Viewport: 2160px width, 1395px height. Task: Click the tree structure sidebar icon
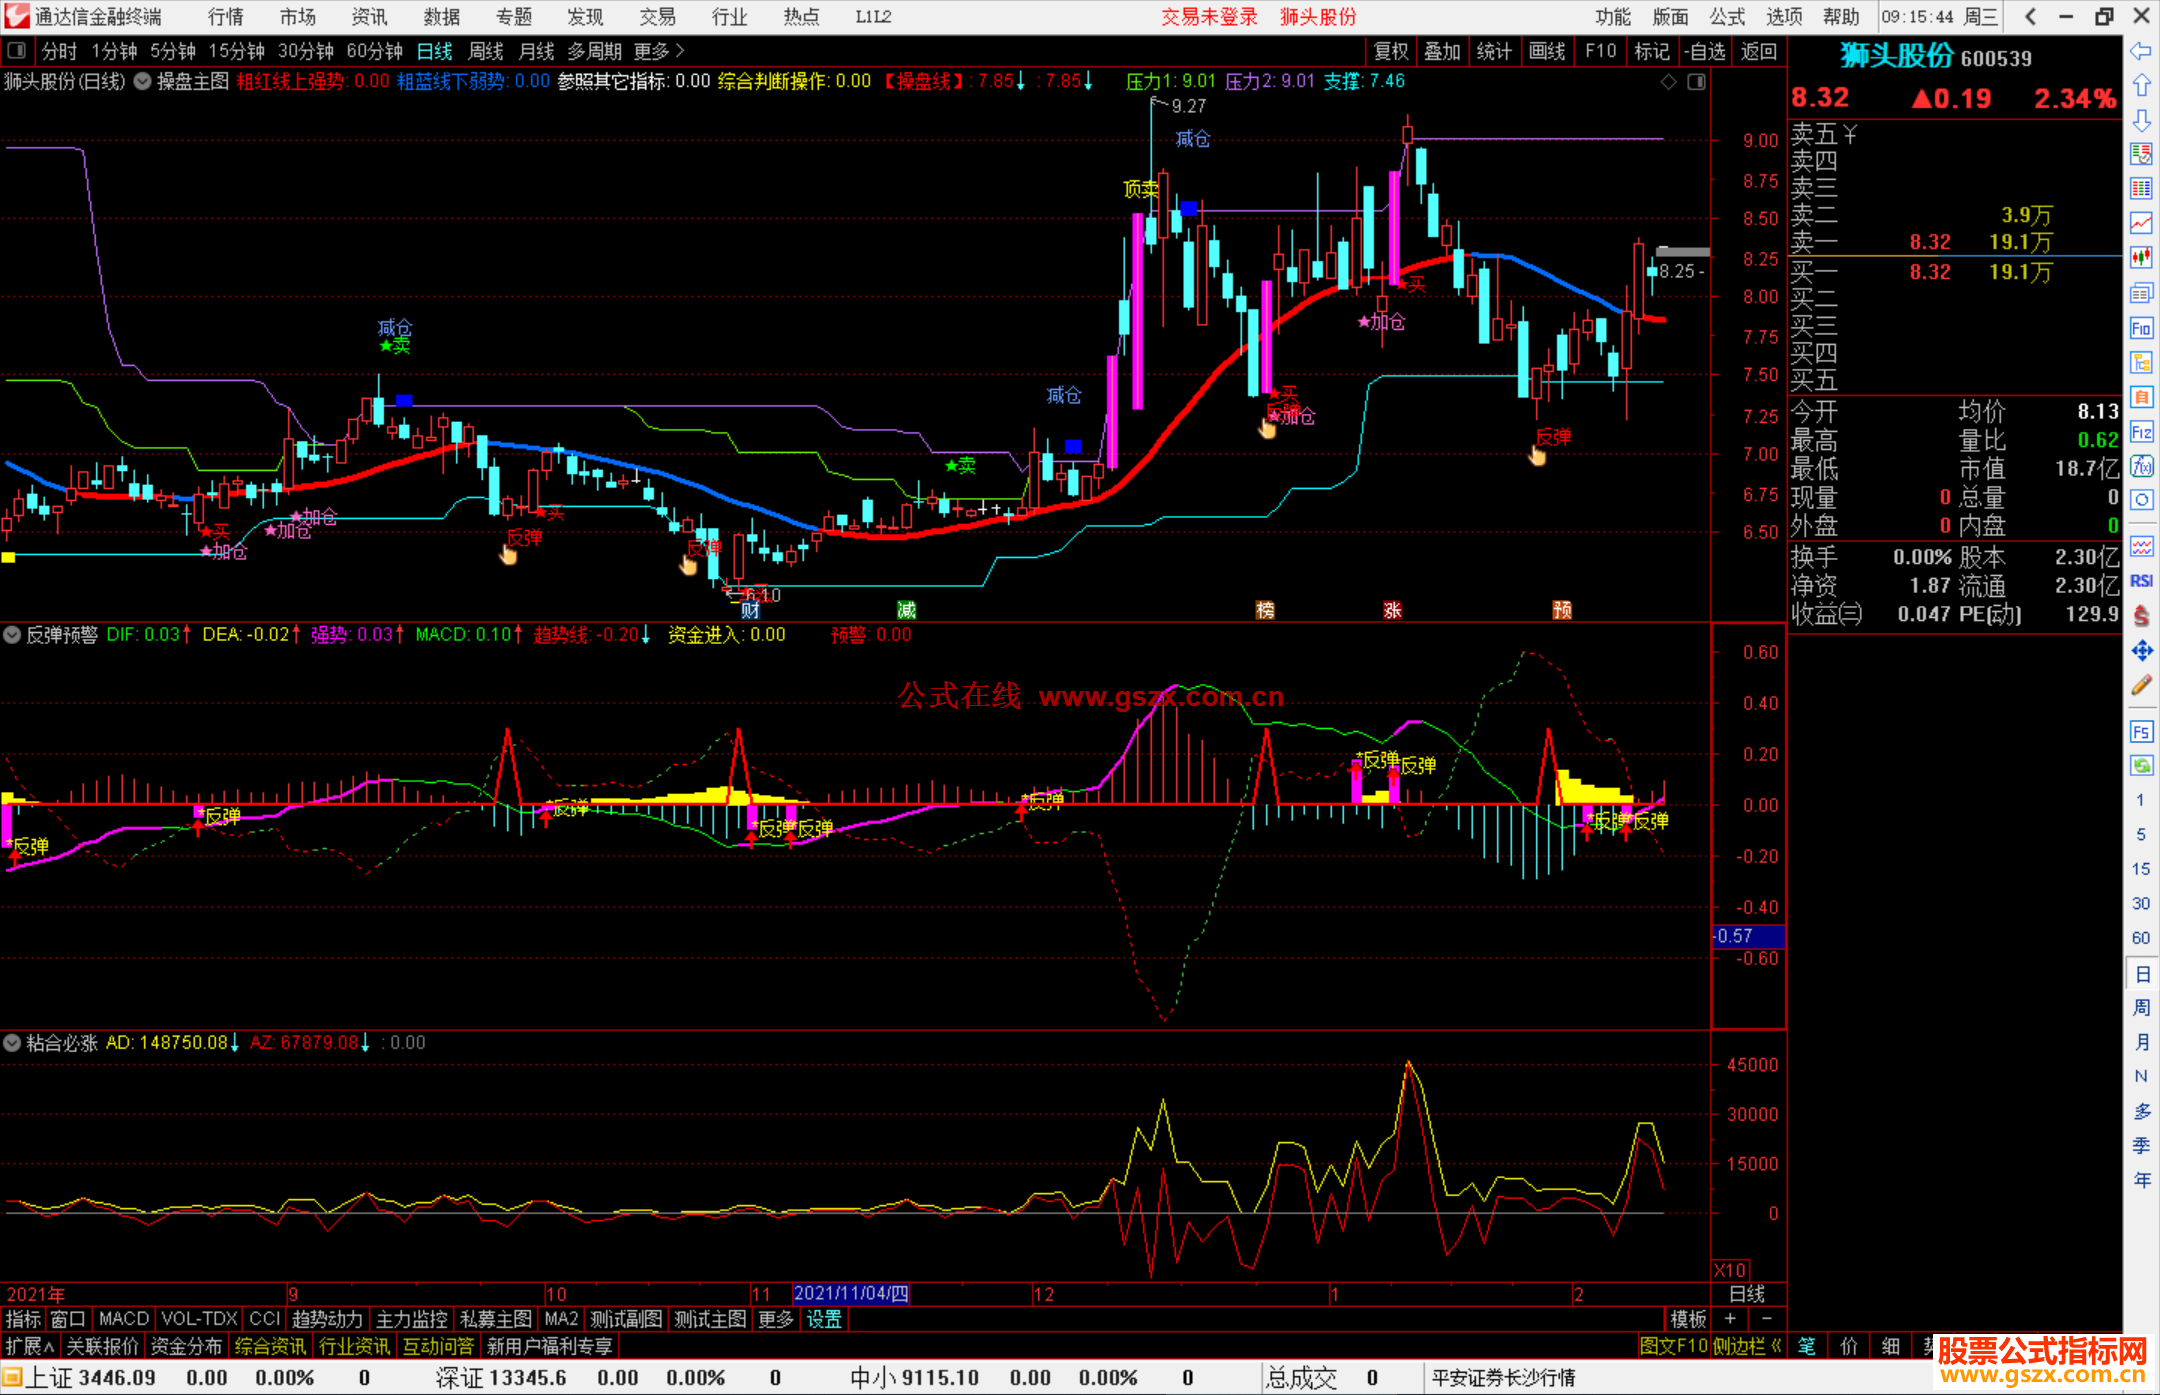tap(2141, 362)
